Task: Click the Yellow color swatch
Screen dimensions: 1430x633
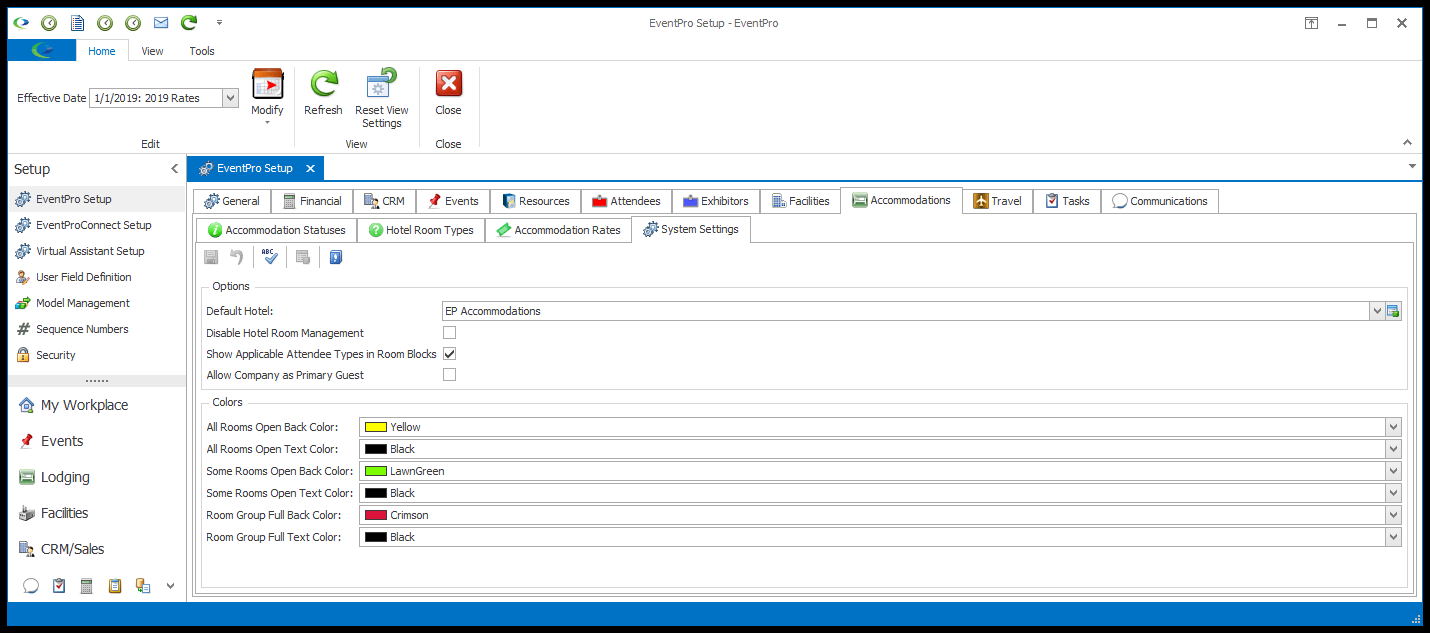Action: point(376,427)
